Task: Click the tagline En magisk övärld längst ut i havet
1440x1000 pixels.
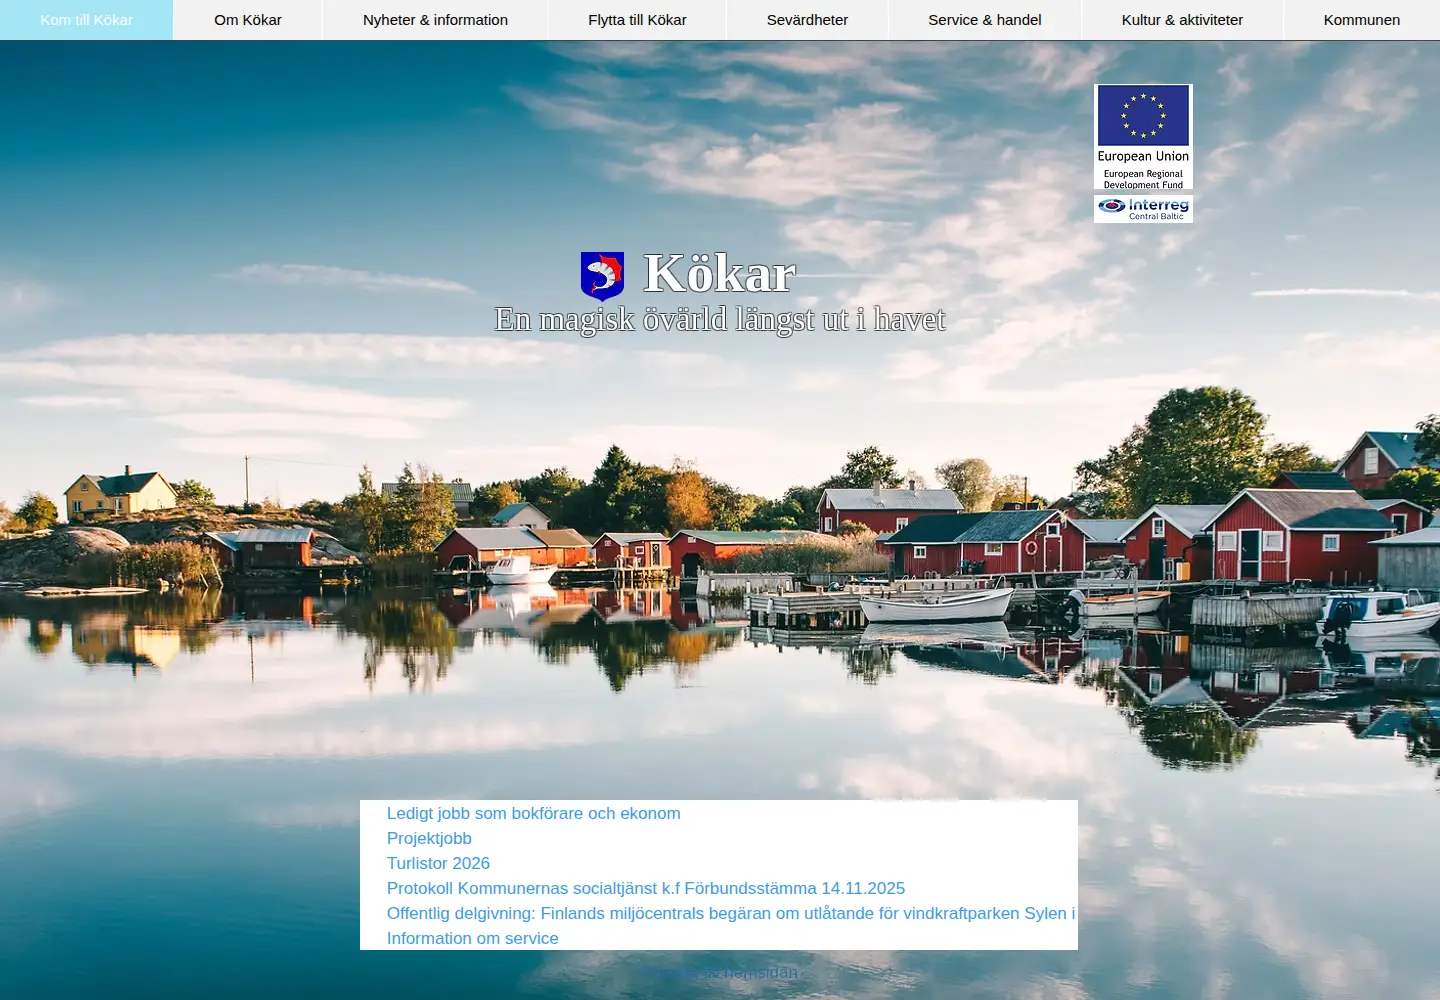Action: pyautogui.click(x=720, y=320)
